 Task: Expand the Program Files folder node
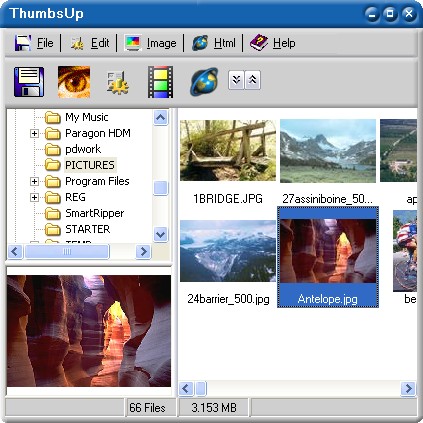[x=34, y=182]
